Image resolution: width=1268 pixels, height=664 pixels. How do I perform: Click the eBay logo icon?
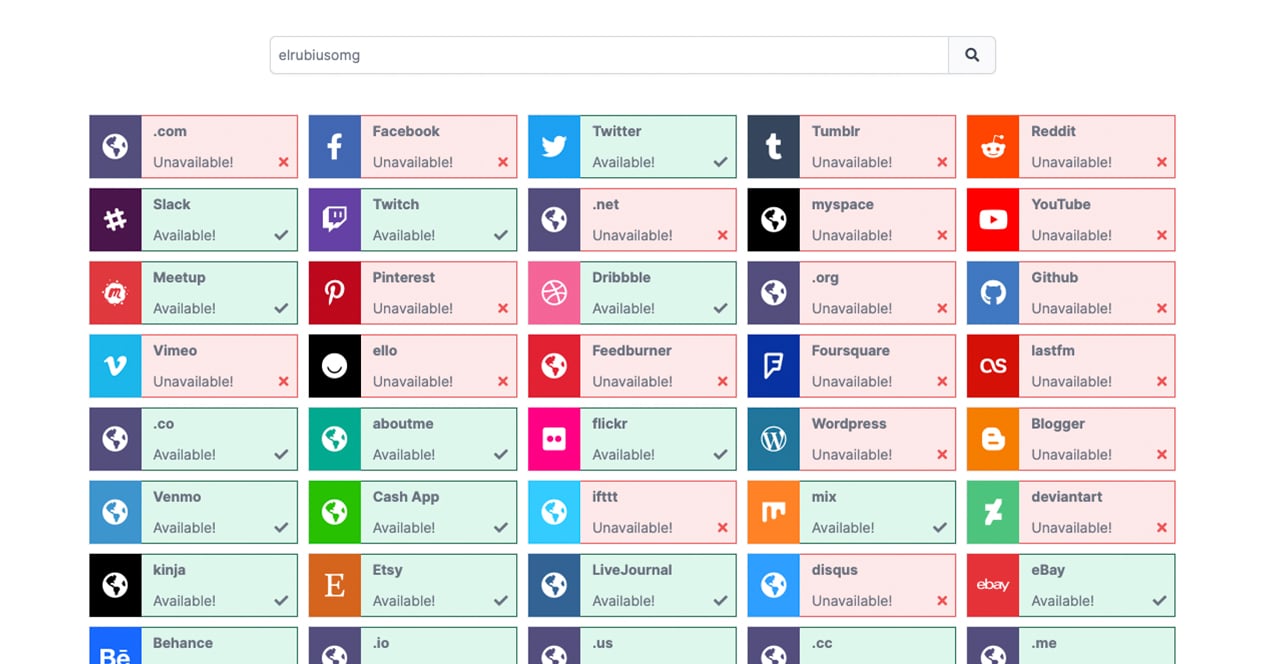click(992, 585)
